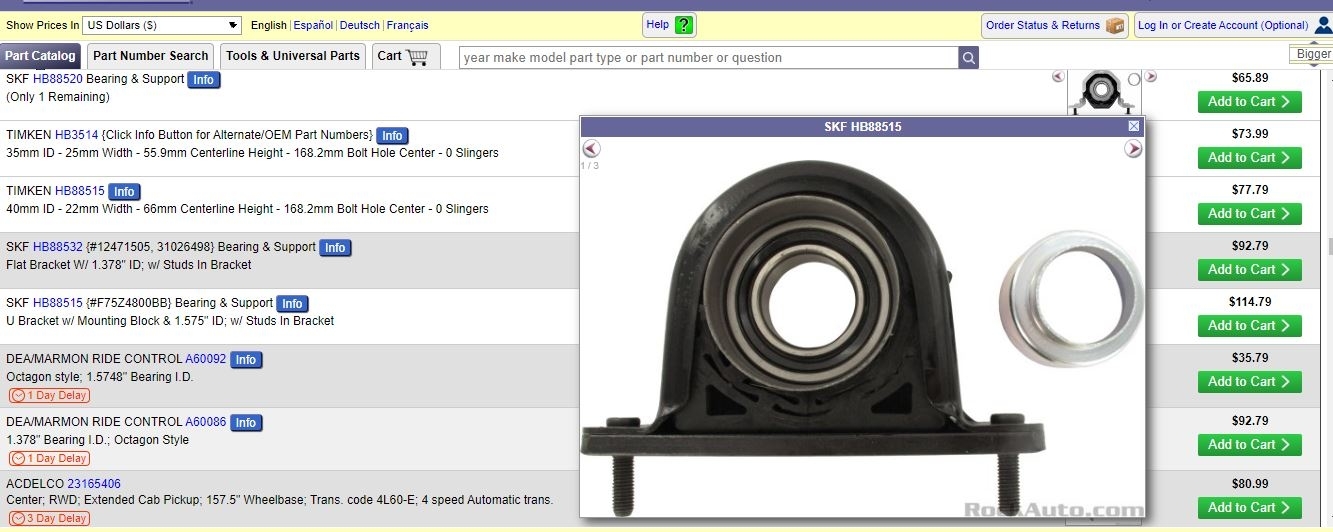Open part number link A60086

click(x=206, y=422)
